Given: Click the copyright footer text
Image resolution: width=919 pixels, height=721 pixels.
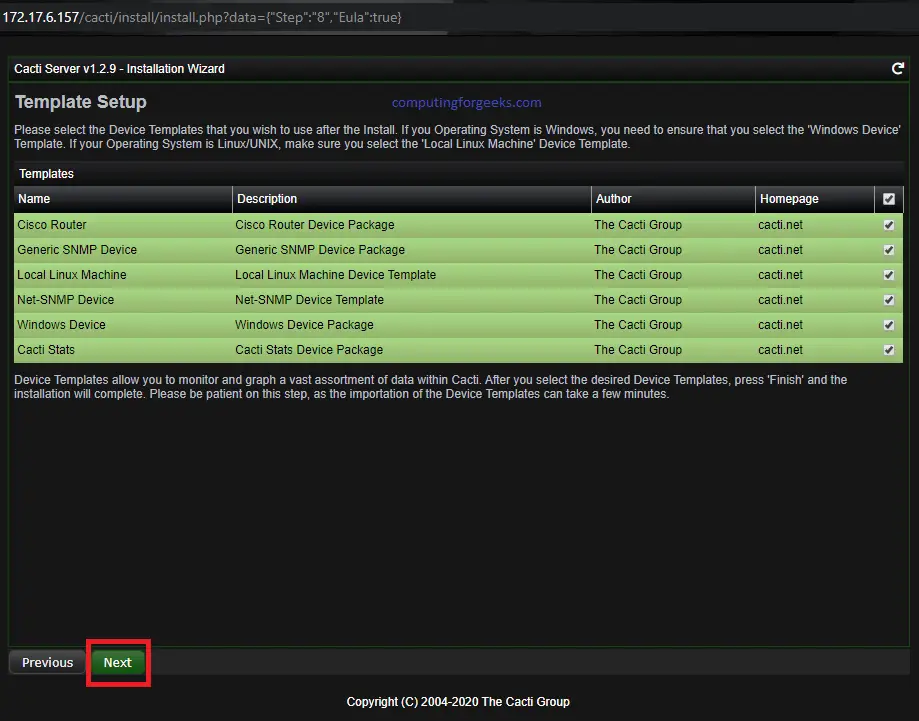Looking at the screenshot, I should pos(458,702).
